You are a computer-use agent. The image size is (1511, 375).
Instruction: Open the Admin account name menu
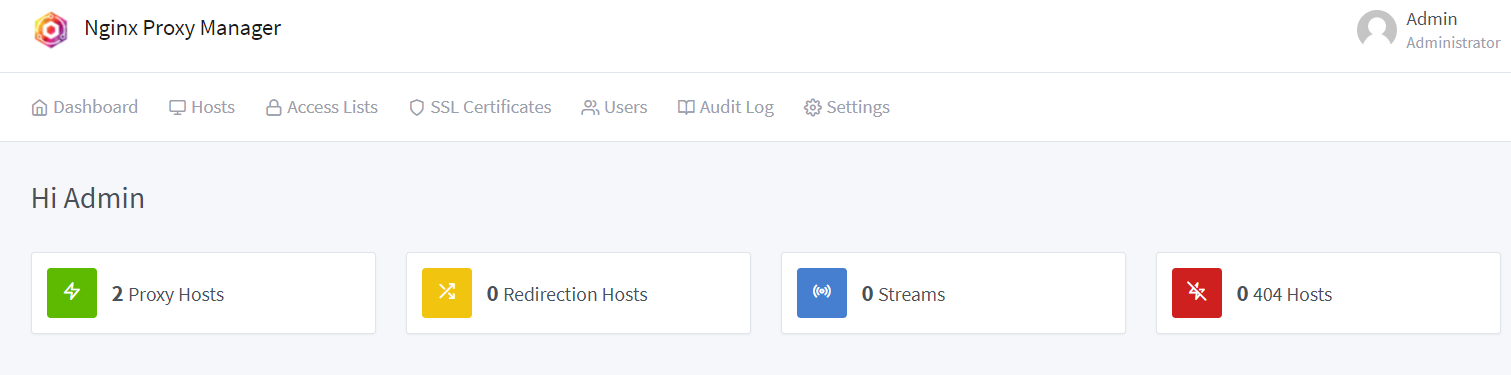point(1431,19)
